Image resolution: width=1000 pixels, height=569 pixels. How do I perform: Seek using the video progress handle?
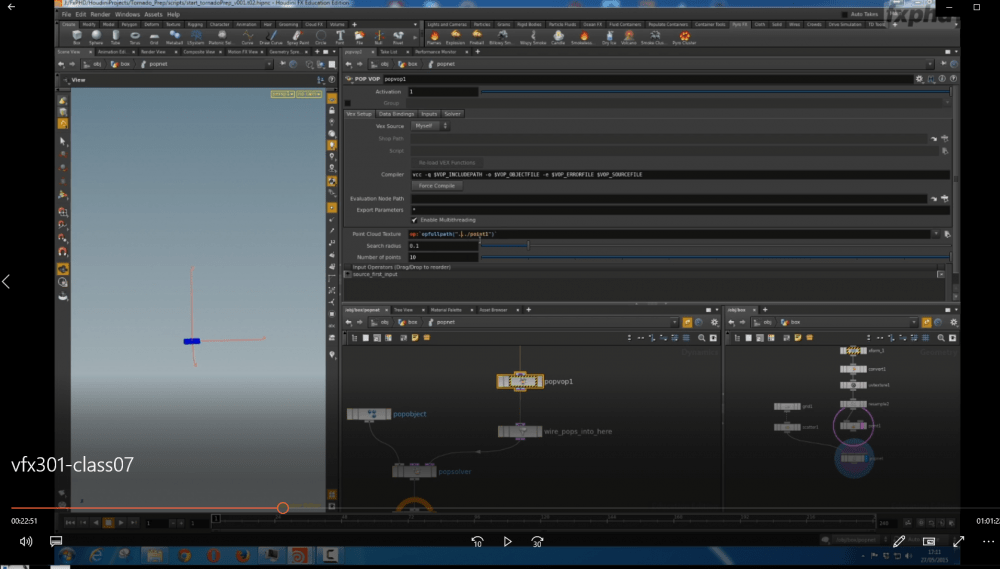[x=283, y=508]
